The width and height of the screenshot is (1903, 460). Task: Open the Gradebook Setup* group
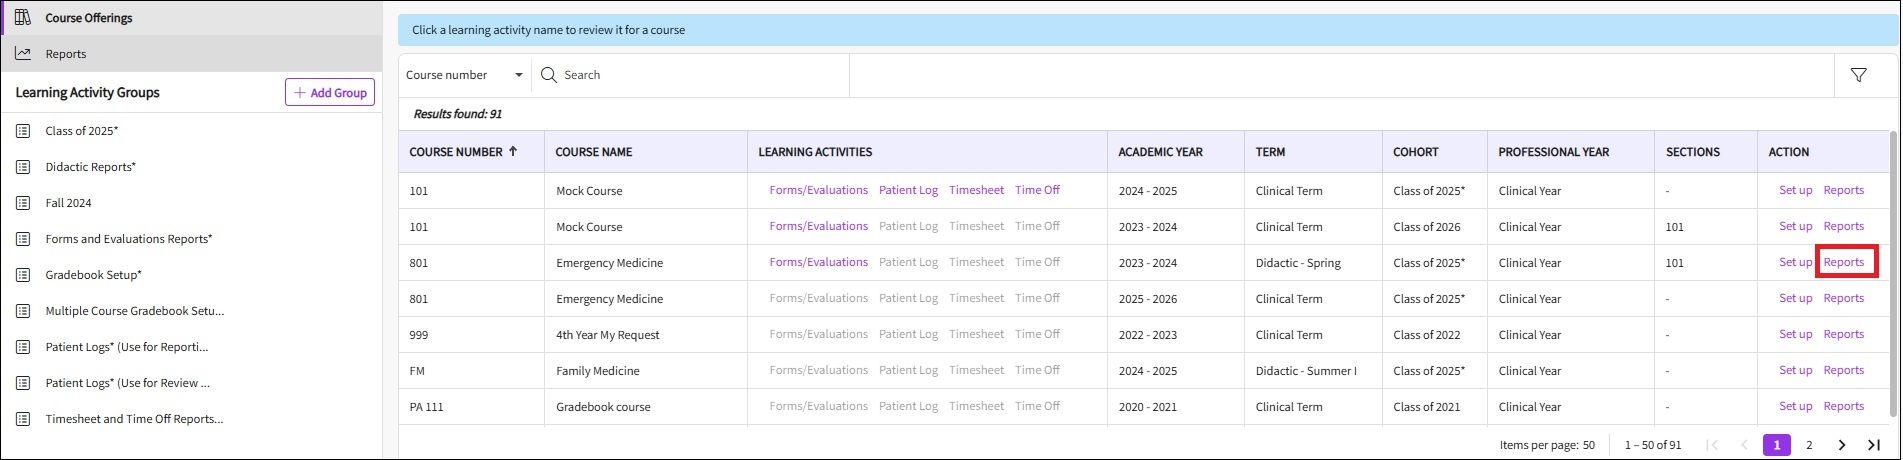click(x=94, y=275)
